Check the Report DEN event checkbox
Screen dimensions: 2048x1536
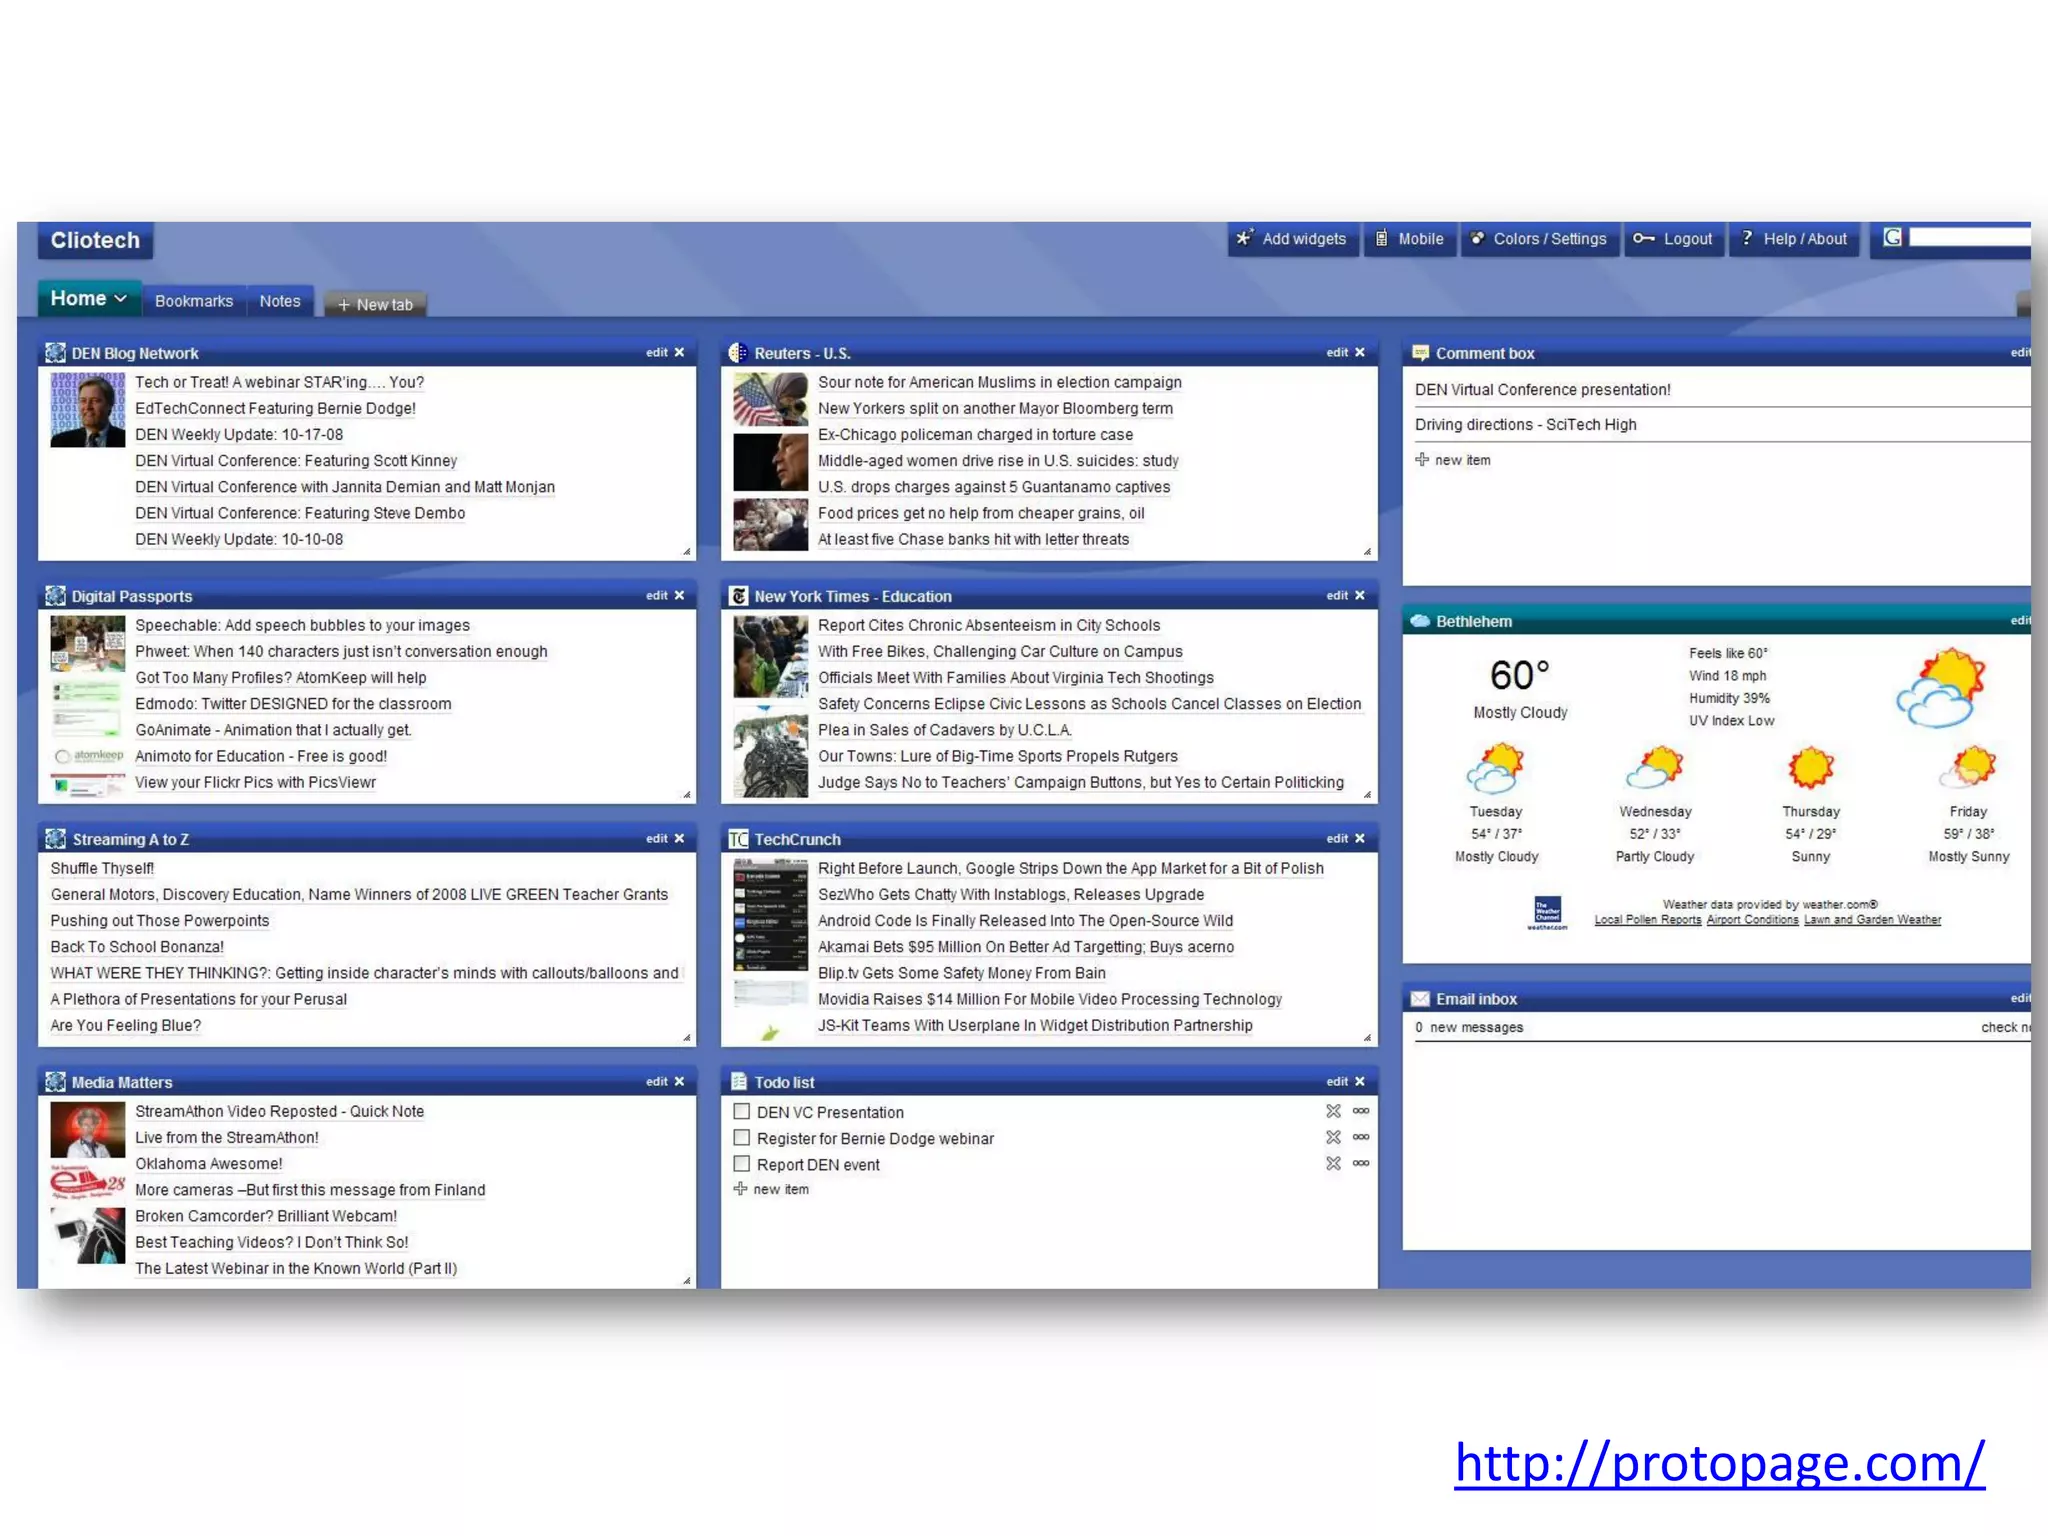click(742, 1163)
